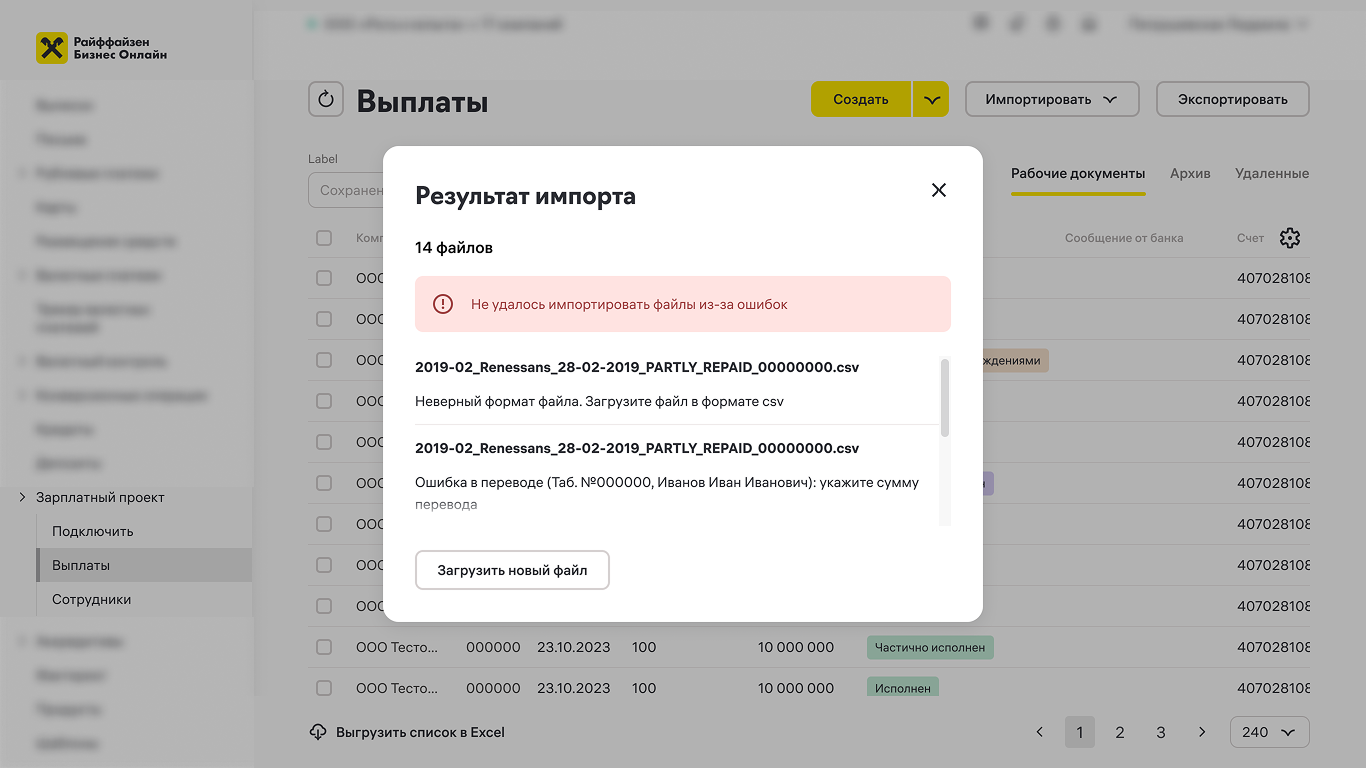Click Сообщение от банка column header
The height and width of the screenshot is (768, 1366).
[1124, 238]
